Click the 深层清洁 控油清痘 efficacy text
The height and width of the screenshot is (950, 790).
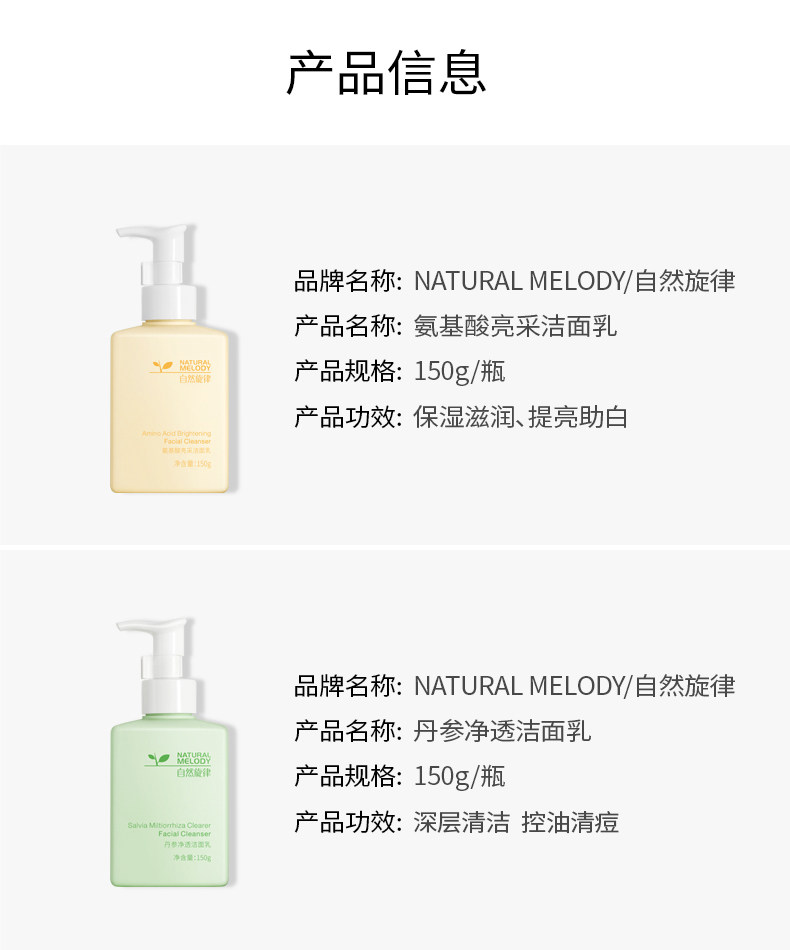tap(516, 822)
